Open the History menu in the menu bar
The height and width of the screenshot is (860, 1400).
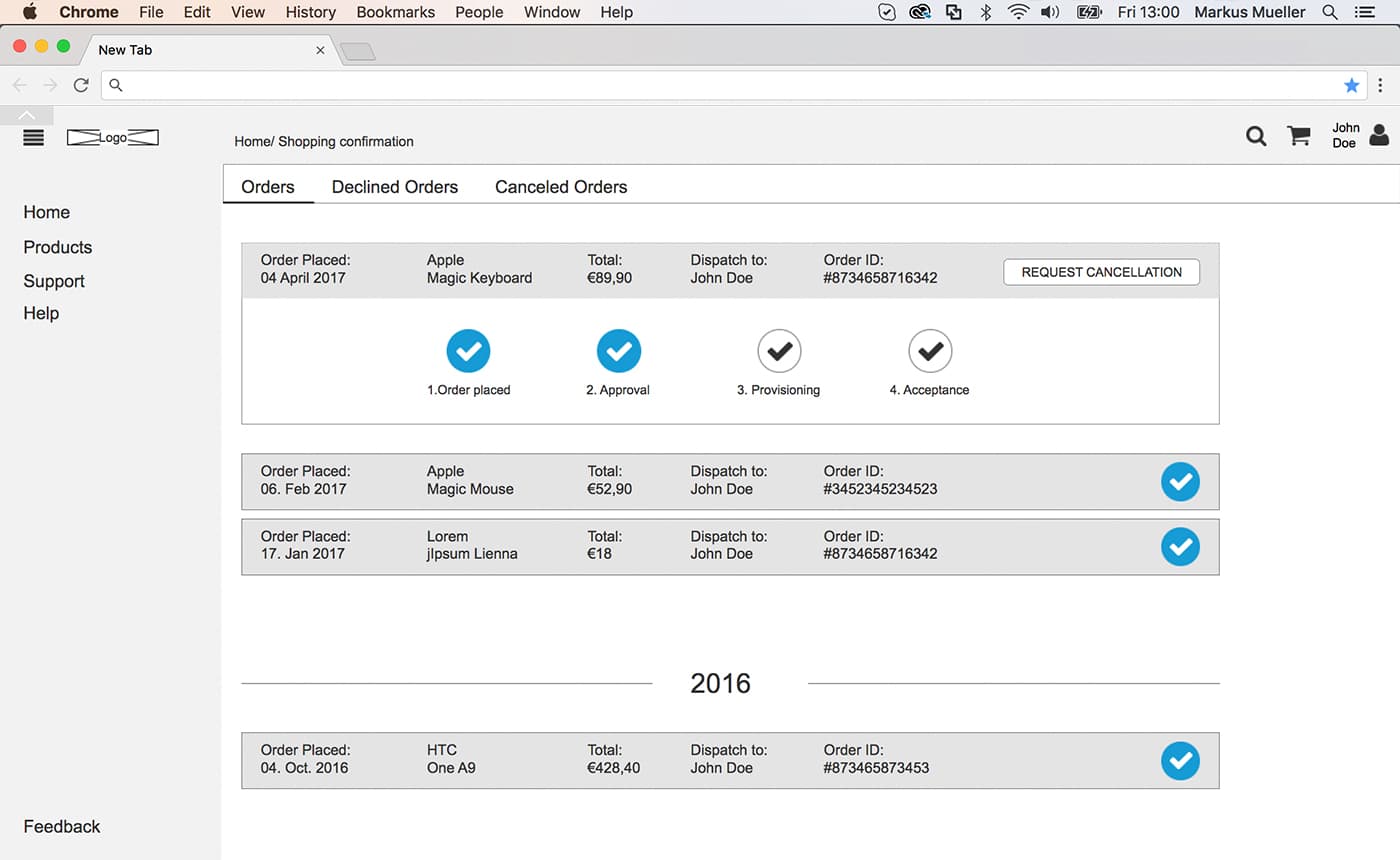coord(310,12)
